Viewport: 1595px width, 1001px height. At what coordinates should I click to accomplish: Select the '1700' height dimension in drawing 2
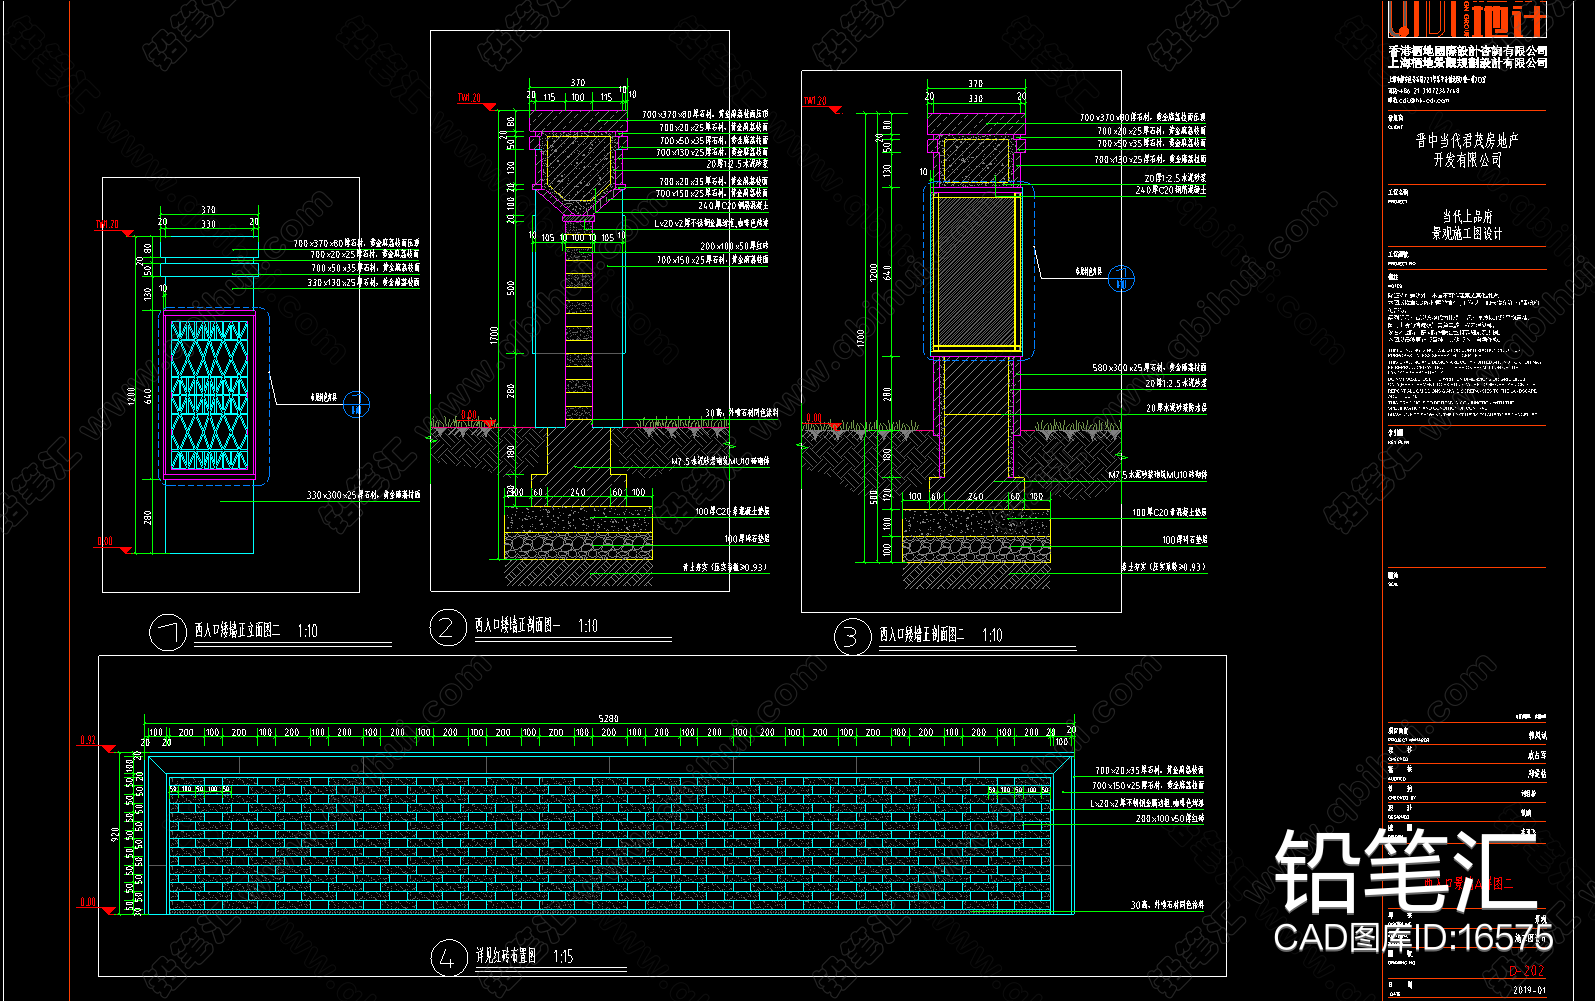tap(494, 335)
